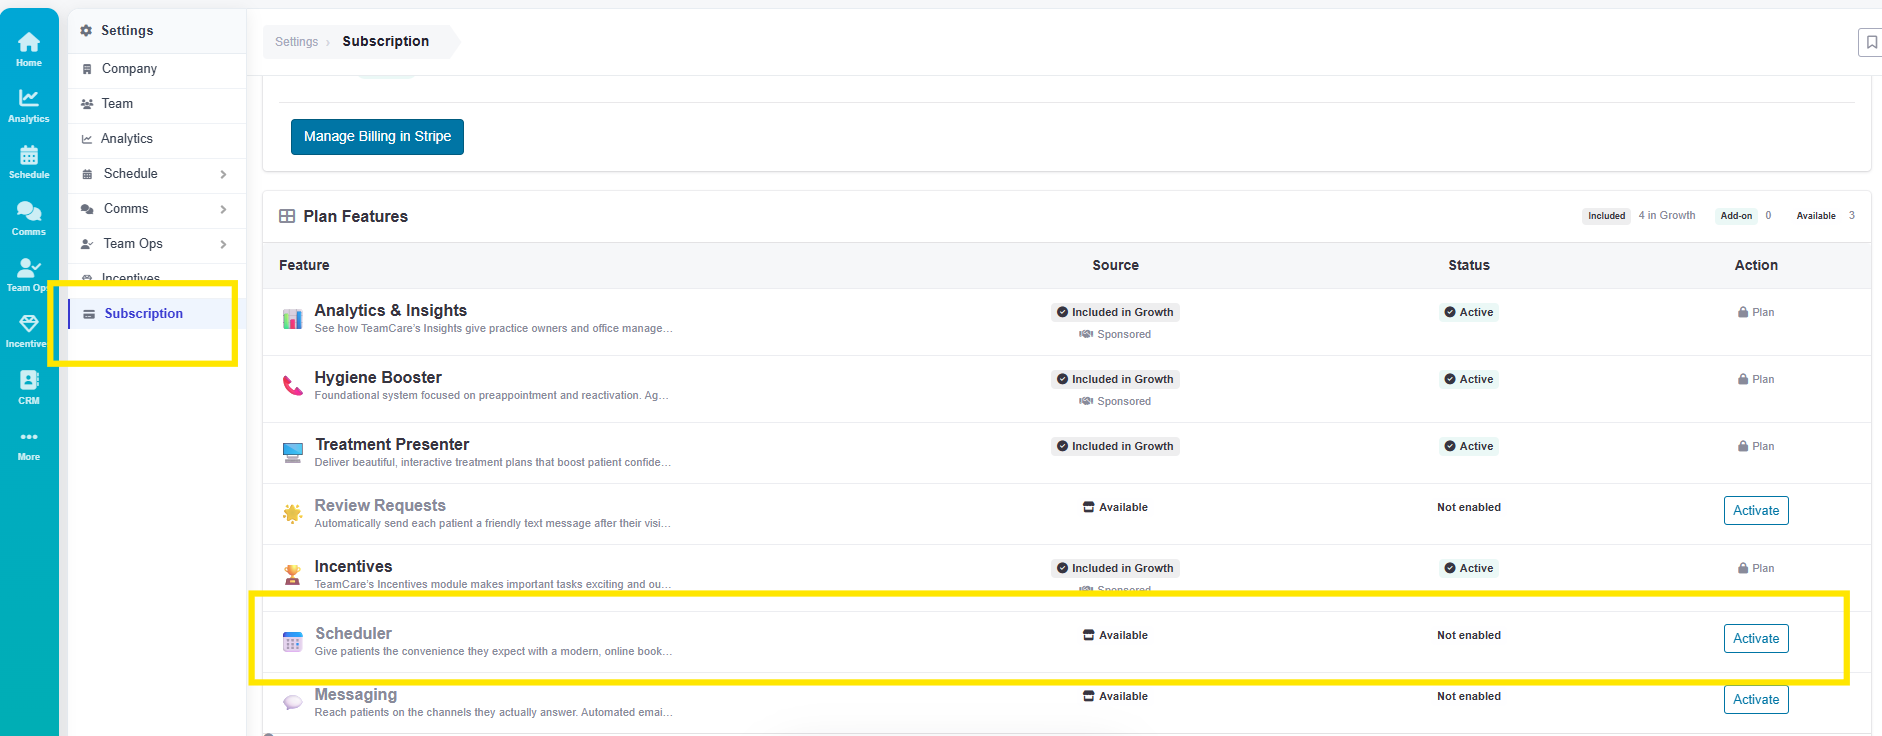Click the Messaging speech bubble icon
The image size is (1882, 736).
click(292, 703)
